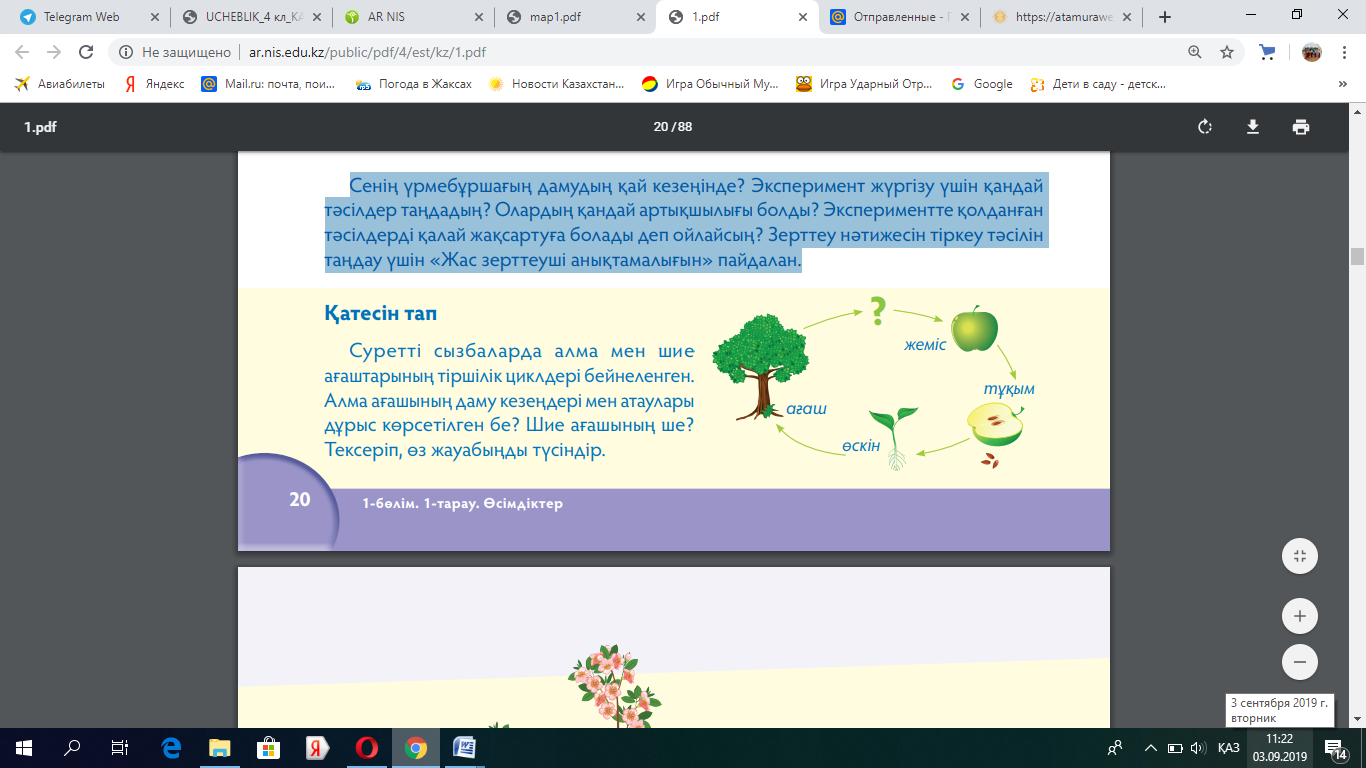Reload the current page
Viewport: 1366px width, 768px height.
tap(86, 52)
